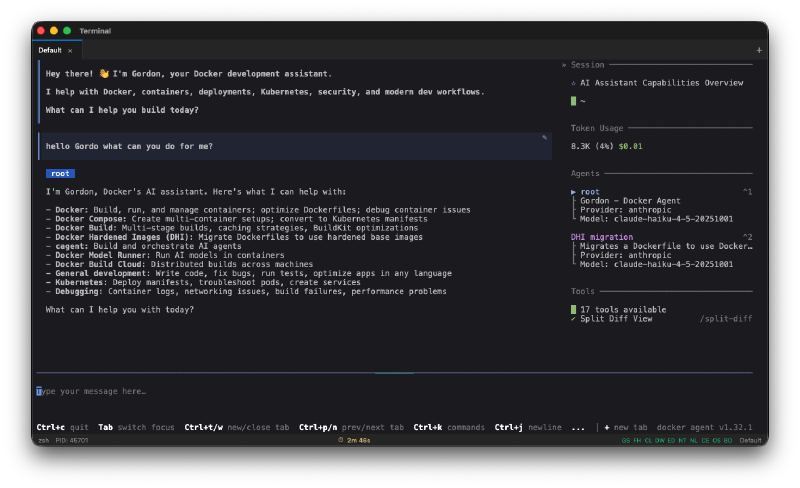Click the Ctrl+t/w new/close tab hint
The width and height of the screenshot is (800, 488).
[237, 427]
